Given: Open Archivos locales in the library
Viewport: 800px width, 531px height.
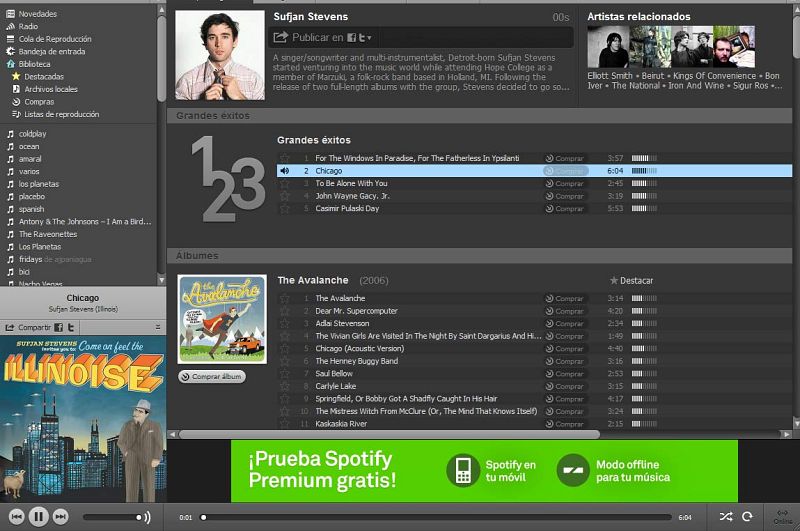Looking at the screenshot, I should point(50,89).
